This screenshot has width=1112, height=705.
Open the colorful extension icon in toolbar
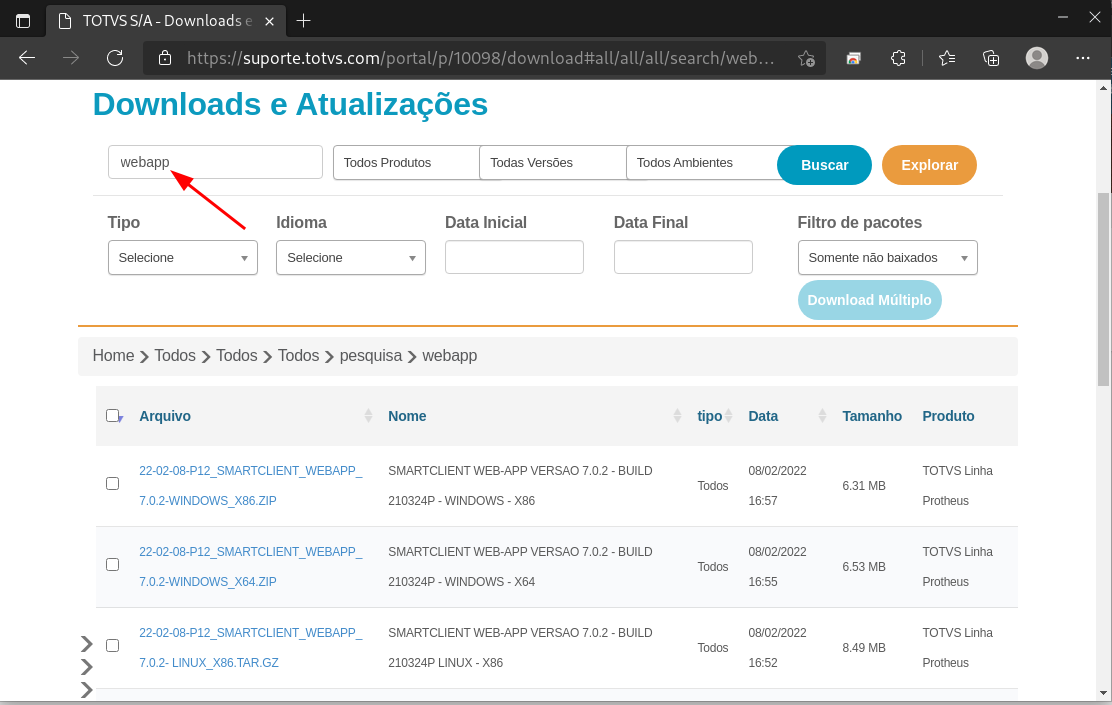click(x=854, y=58)
